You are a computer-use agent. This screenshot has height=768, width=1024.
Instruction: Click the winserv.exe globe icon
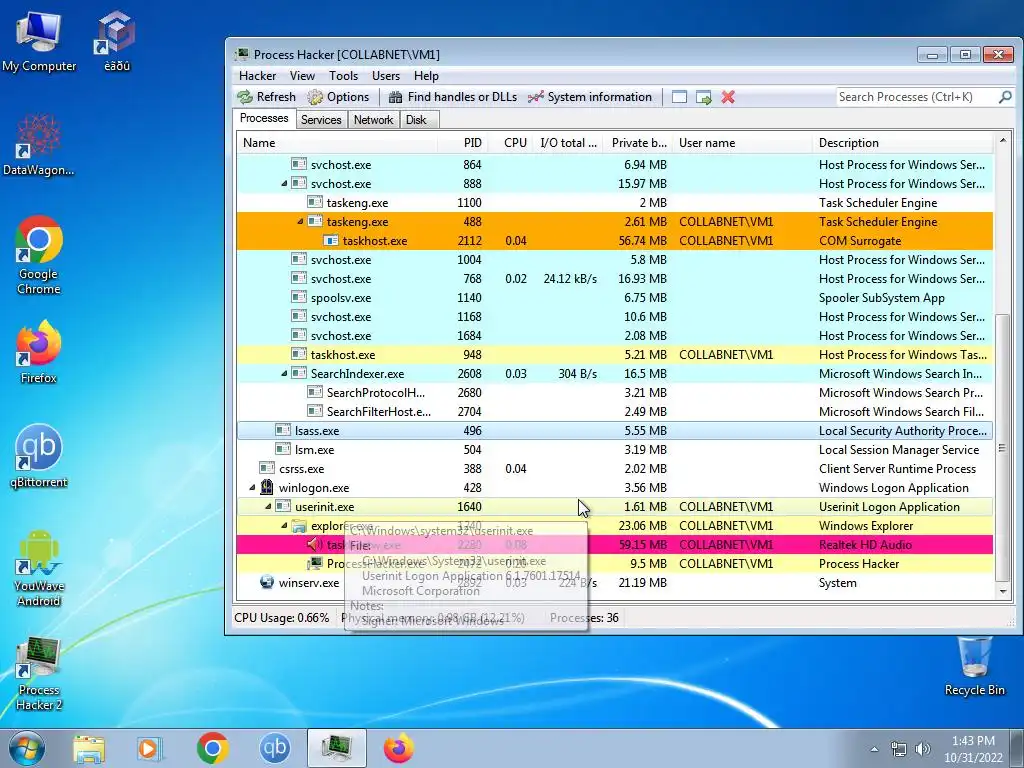[x=266, y=582]
